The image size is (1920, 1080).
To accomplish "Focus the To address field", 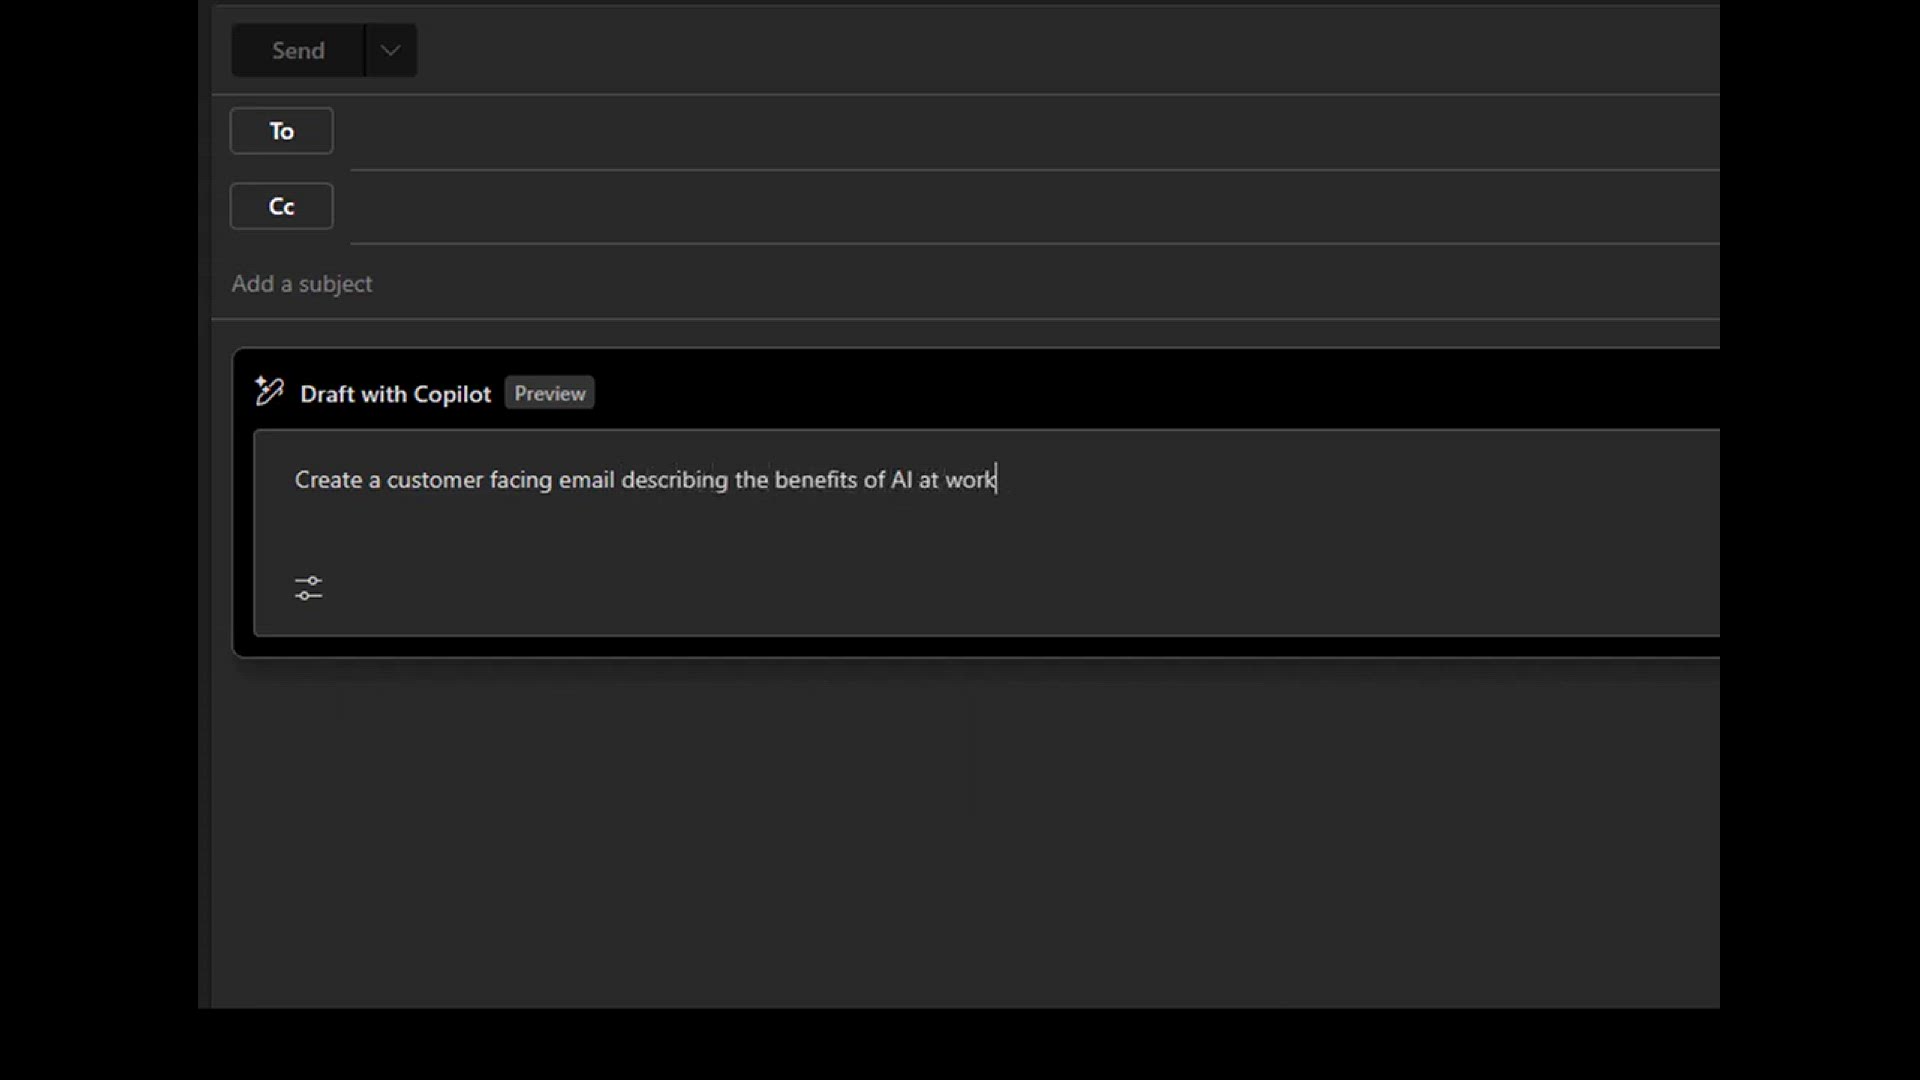I will click(1035, 132).
